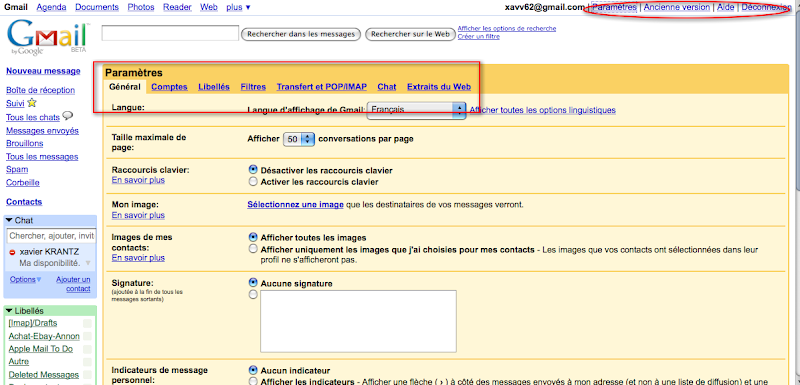Click Rechercher dans les messages button

pos(301,34)
